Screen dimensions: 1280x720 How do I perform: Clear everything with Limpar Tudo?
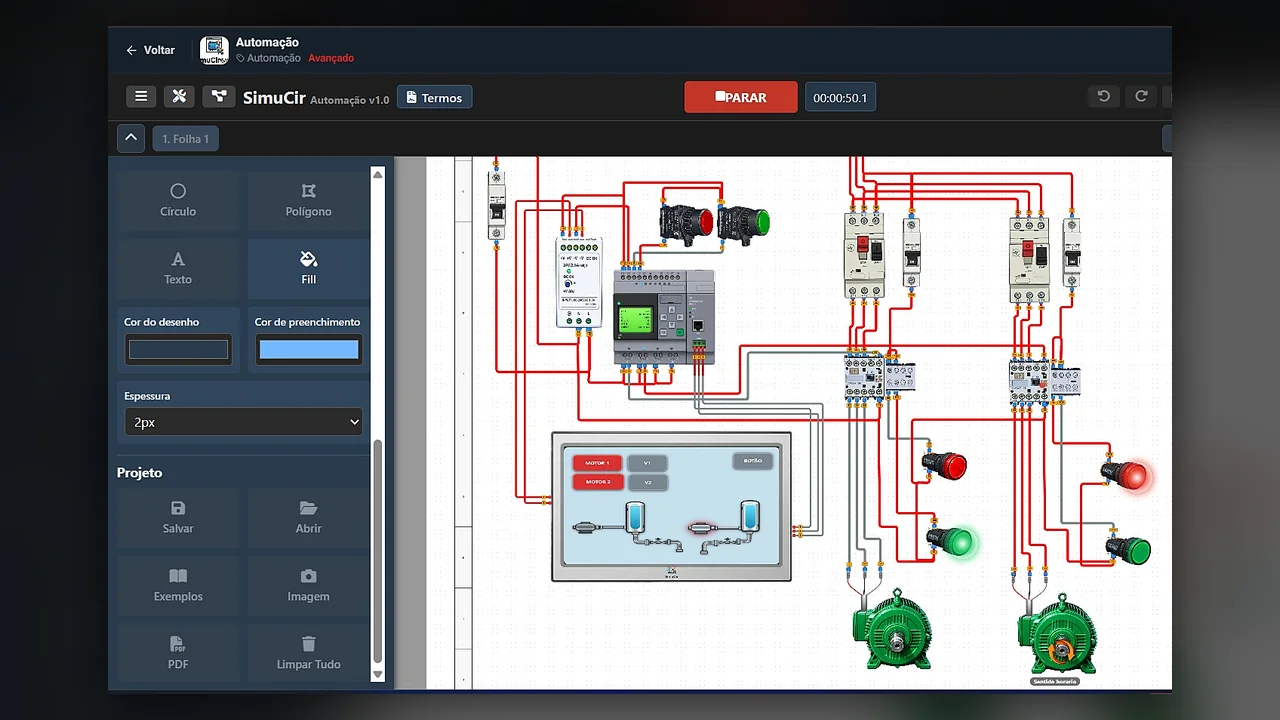309,654
